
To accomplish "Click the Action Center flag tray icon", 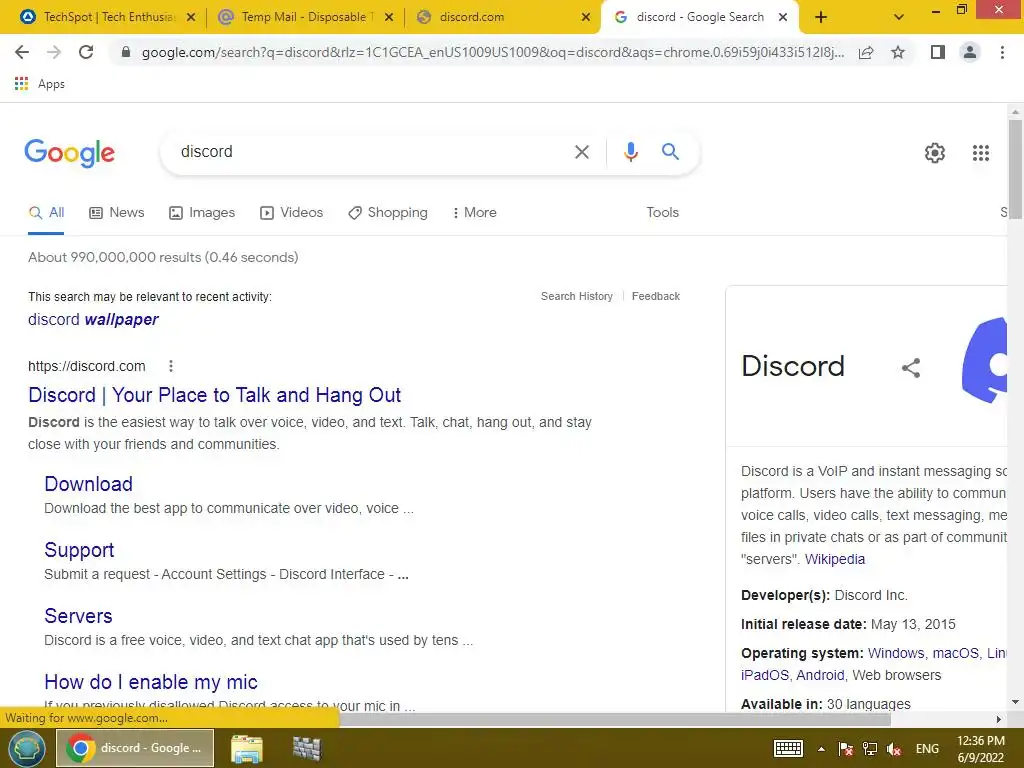I will 845,749.
